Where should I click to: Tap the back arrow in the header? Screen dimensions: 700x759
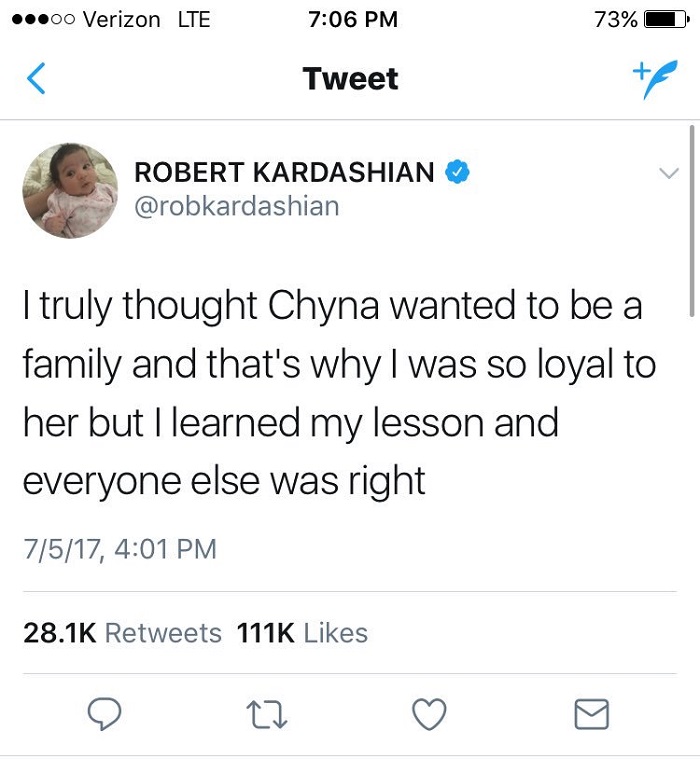[x=36, y=79]
